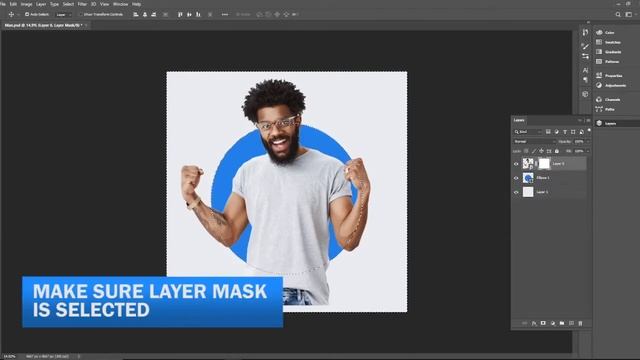Screen dimensions: 640x360
Task: Click the Align right edges icon
Action: (153, 14)
